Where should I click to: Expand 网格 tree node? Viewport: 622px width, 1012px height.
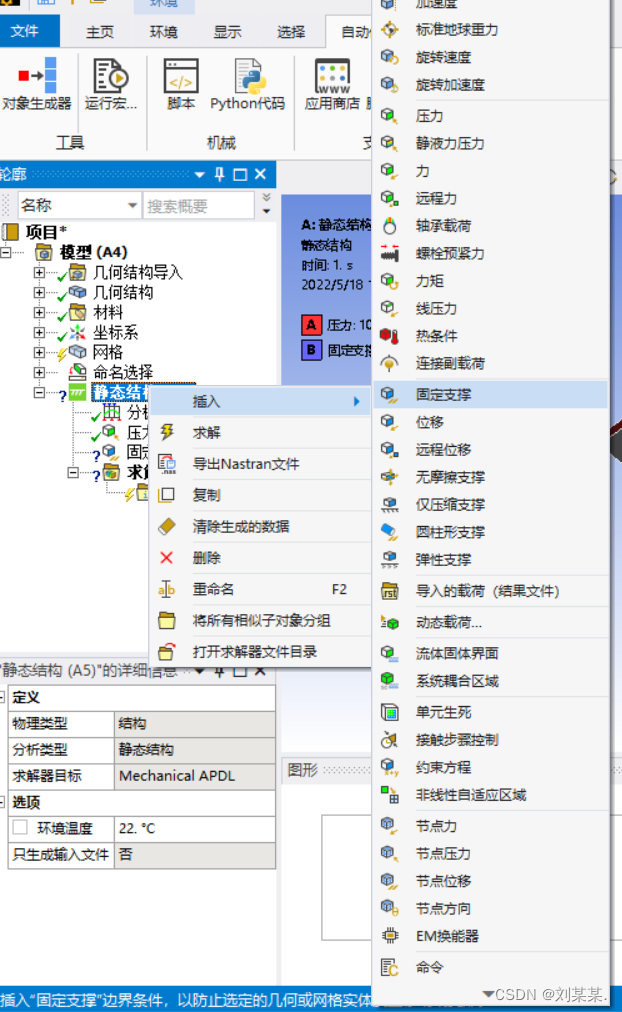(39, 352)
